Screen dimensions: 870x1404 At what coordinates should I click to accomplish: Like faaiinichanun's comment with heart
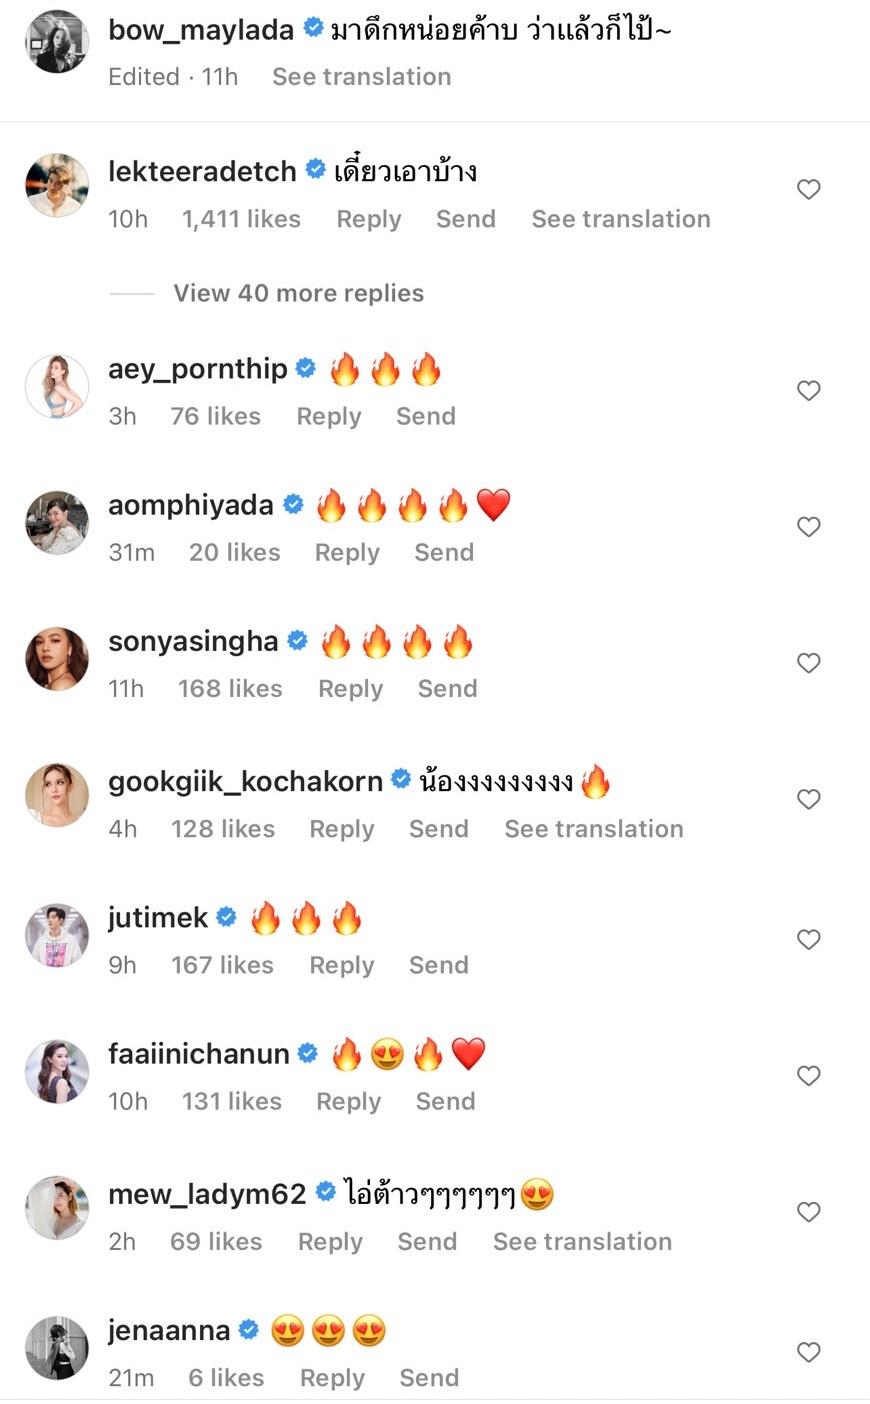[808, 1076]
